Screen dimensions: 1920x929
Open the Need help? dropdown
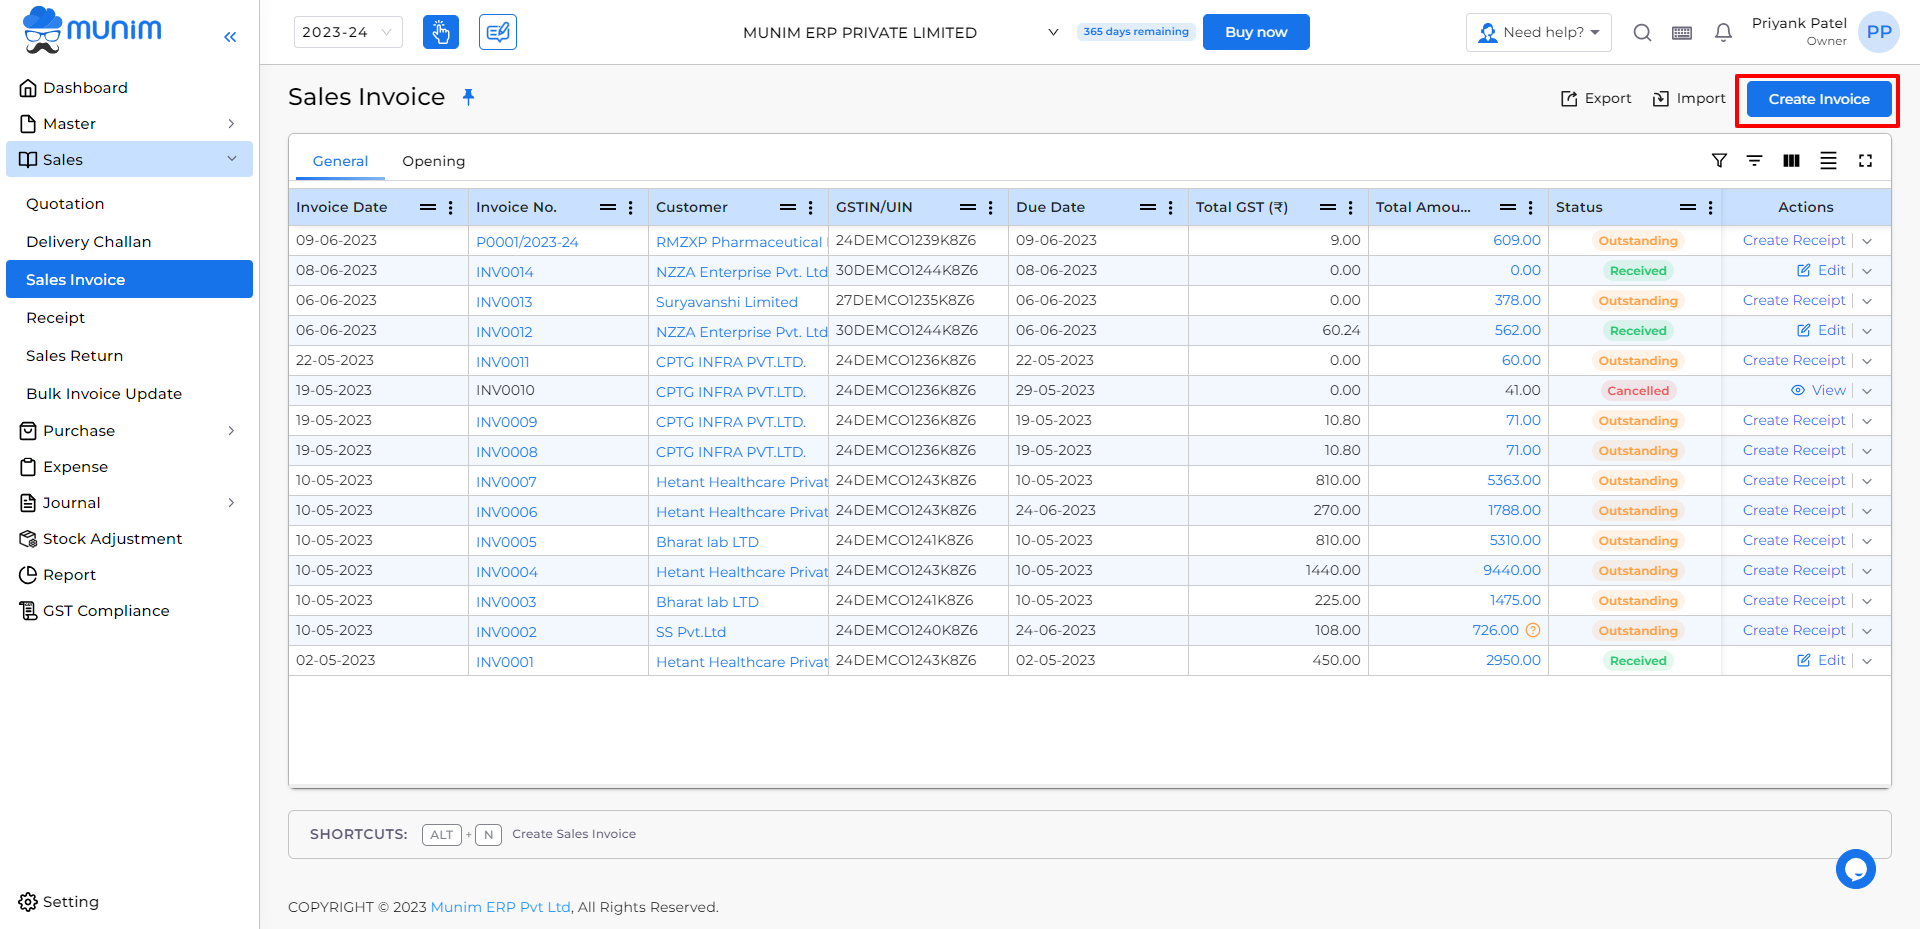(1539, 32)
